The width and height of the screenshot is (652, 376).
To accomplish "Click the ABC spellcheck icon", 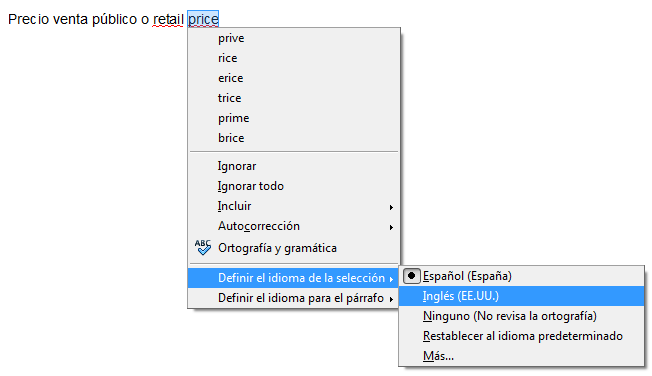I will coord(203,247).
